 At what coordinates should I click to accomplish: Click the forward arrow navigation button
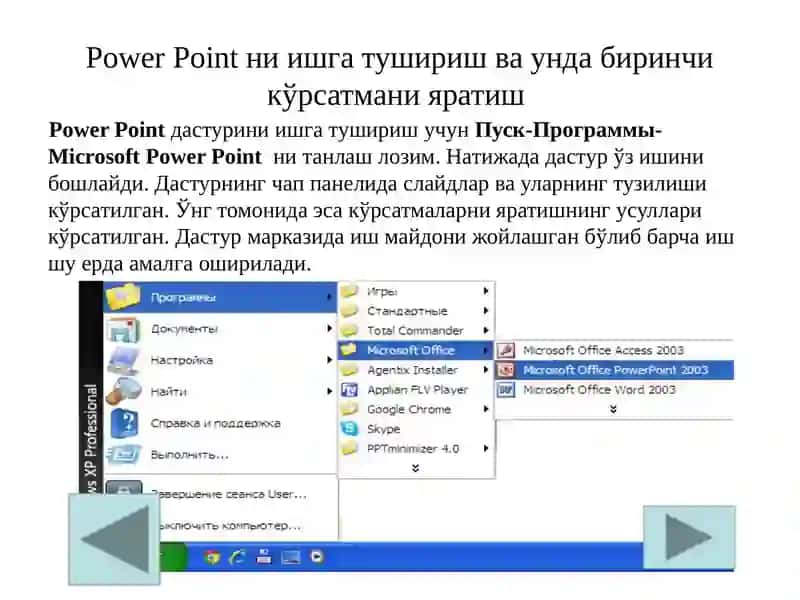pyautogui.click(x=689, y=537)
